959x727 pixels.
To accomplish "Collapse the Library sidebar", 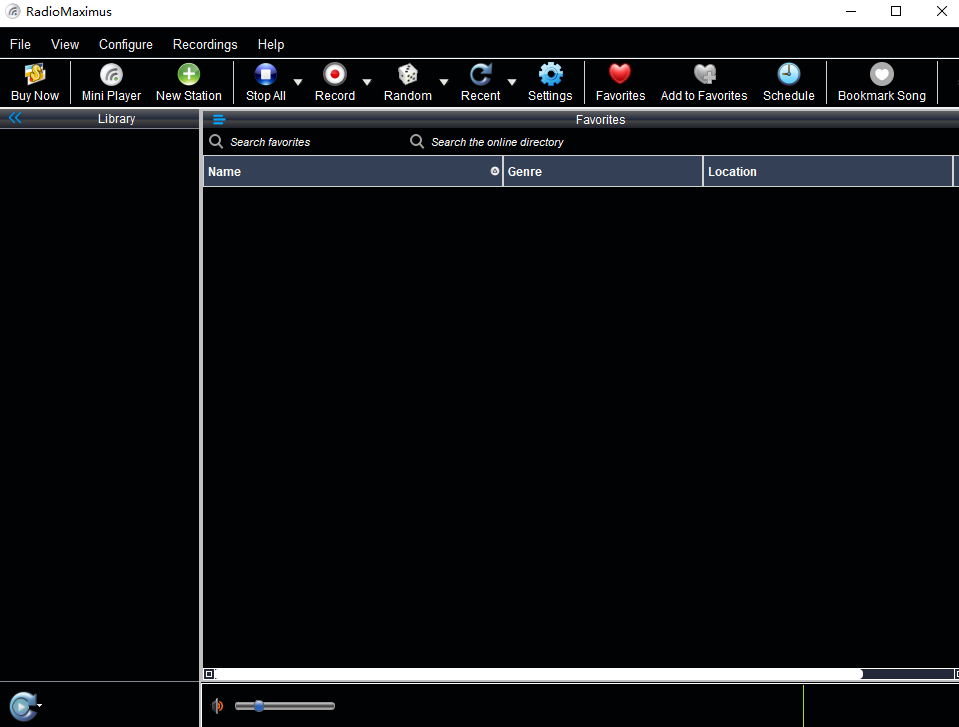I will point(14,117).
